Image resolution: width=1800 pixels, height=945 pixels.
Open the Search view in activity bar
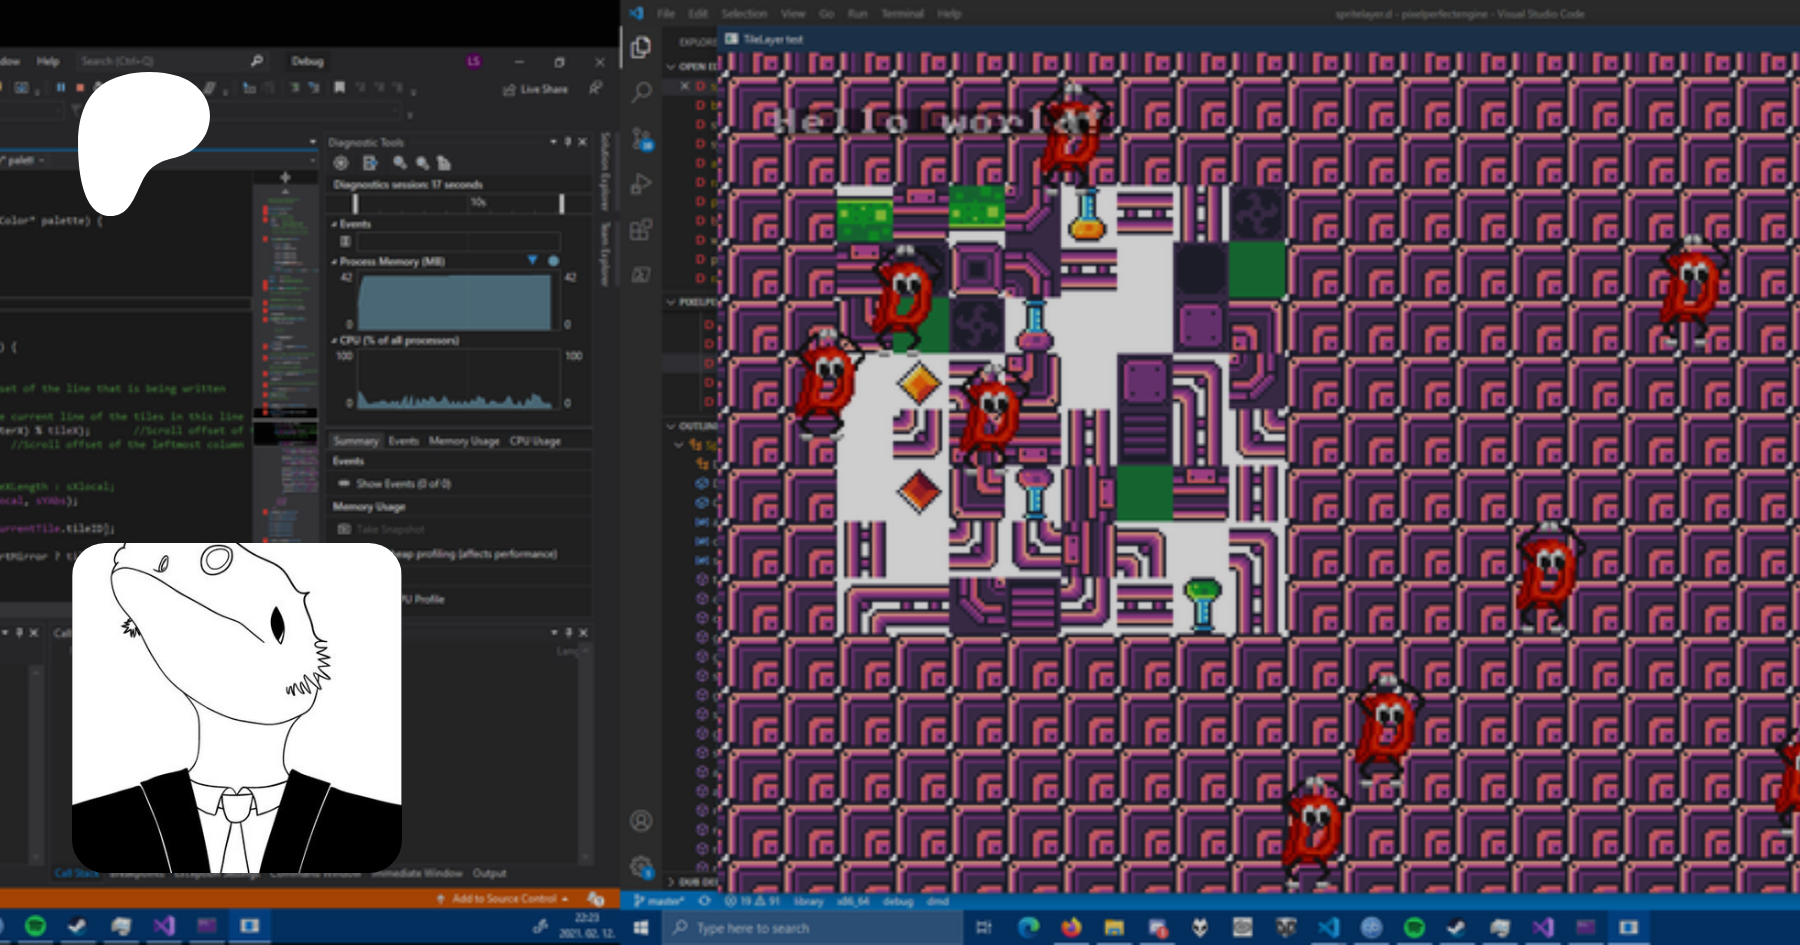pos(641,92)
